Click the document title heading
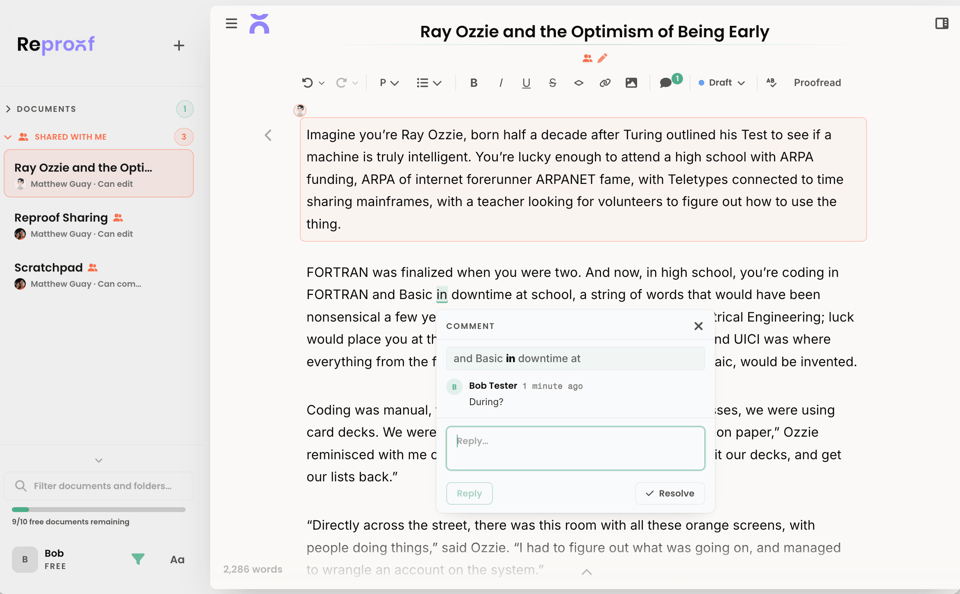The height and width of the screenshot is (594, 960). click(594, 32)
